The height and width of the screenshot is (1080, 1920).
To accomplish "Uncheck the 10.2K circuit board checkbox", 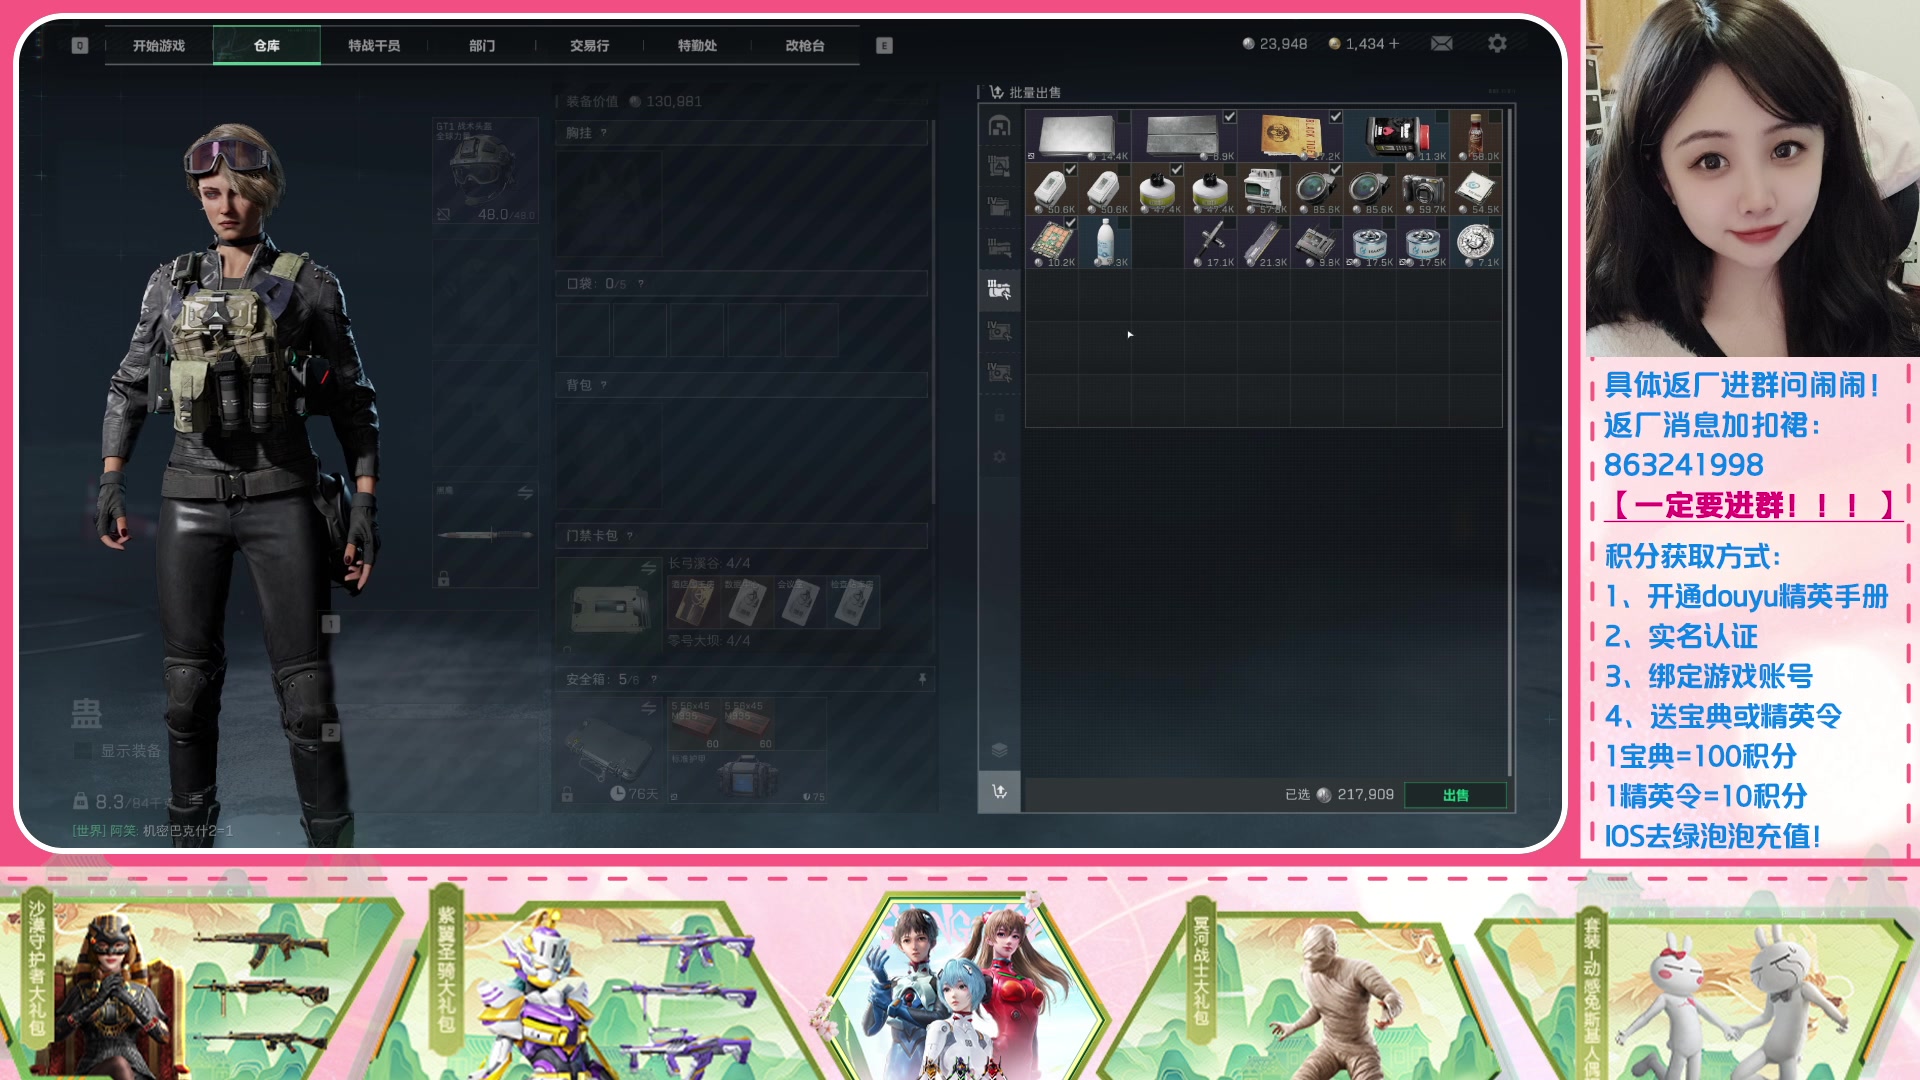I will 1071,223.
